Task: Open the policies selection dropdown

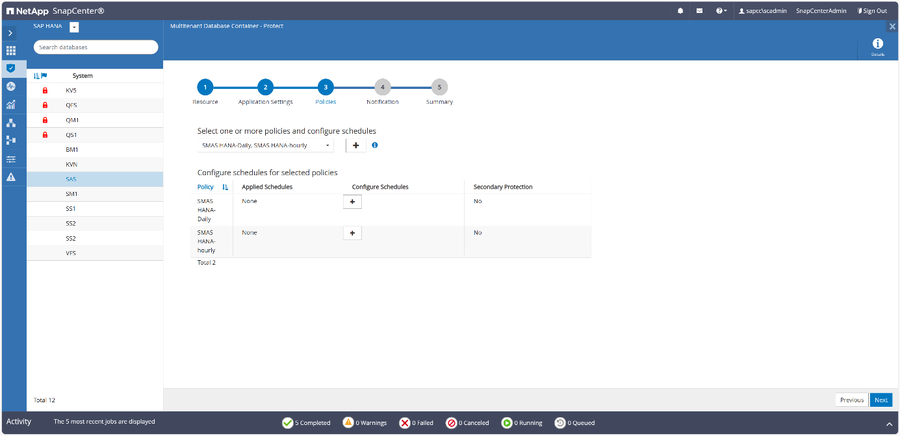Action: pyautogui.click(x=265, y=146)
